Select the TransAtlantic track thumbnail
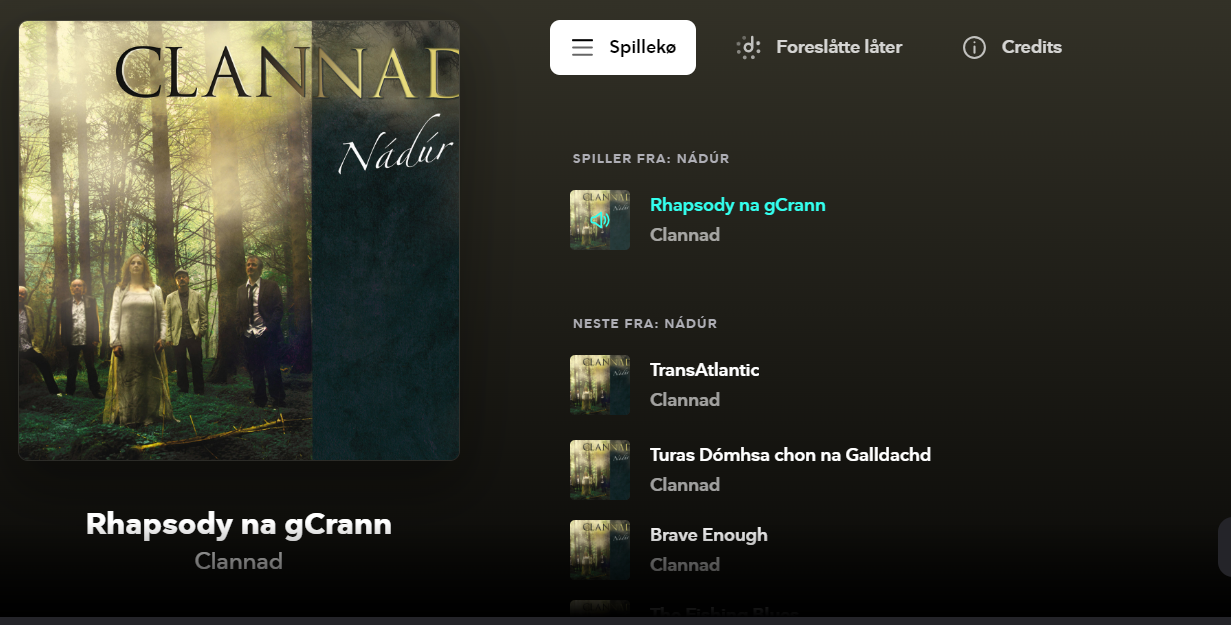 coord(600,385)
